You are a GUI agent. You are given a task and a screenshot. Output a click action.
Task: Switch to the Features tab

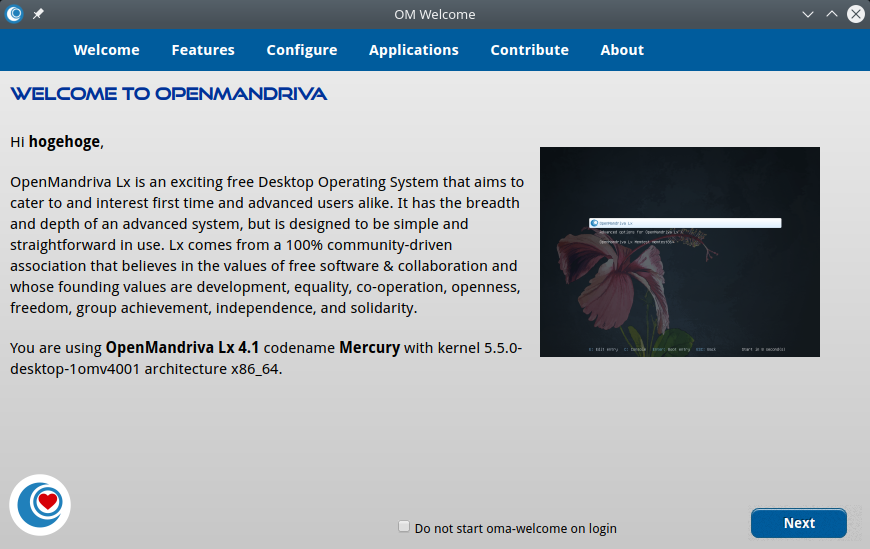(x=203, y=50)
